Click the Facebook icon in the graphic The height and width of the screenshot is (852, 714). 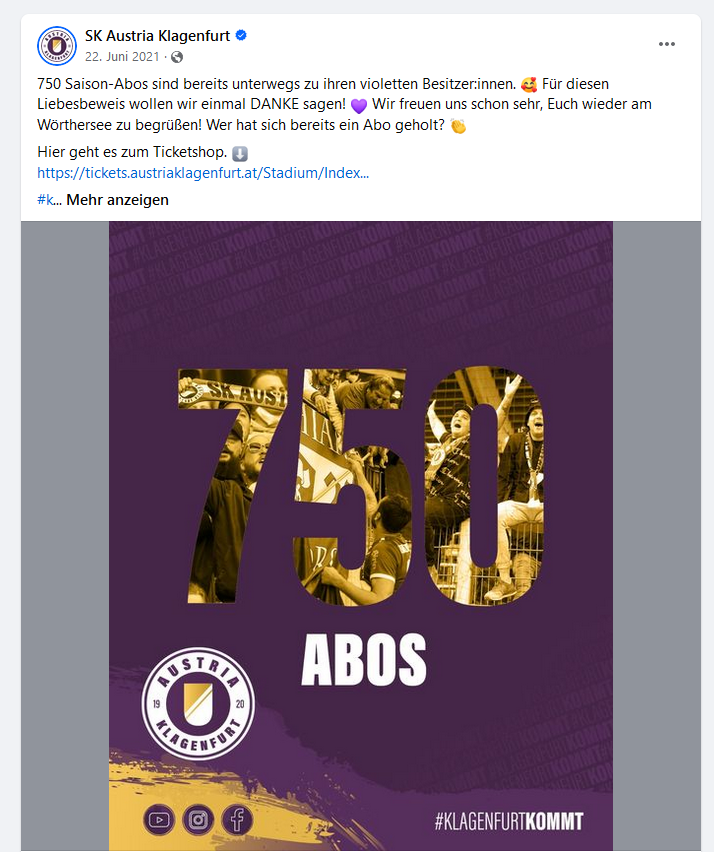click(x=237, y=819)
